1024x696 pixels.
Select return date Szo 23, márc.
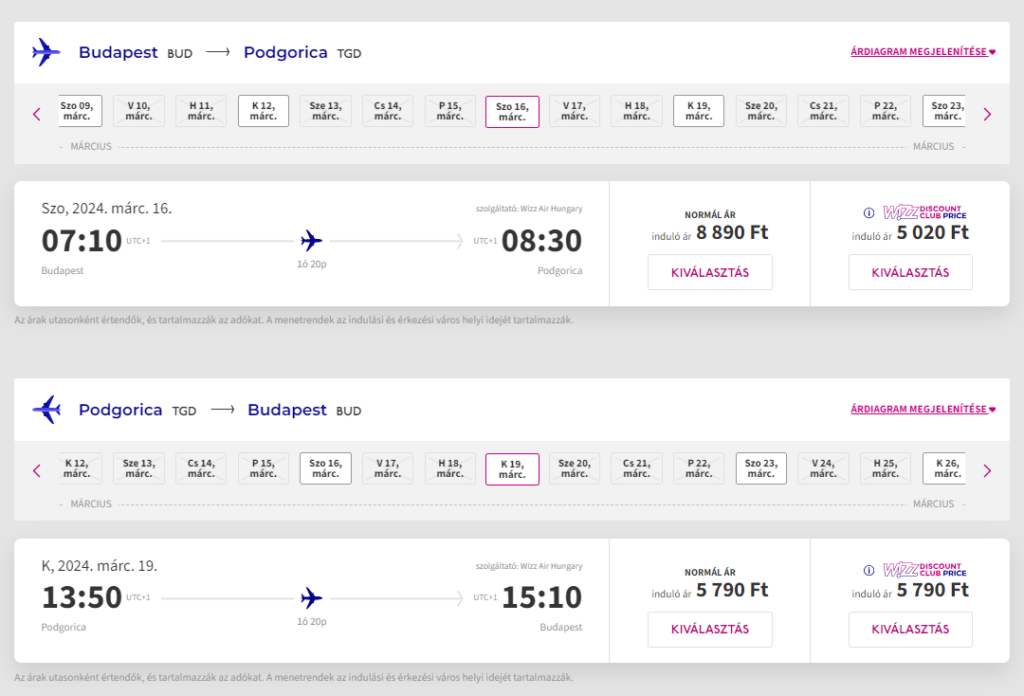click(x=760, y=469)
